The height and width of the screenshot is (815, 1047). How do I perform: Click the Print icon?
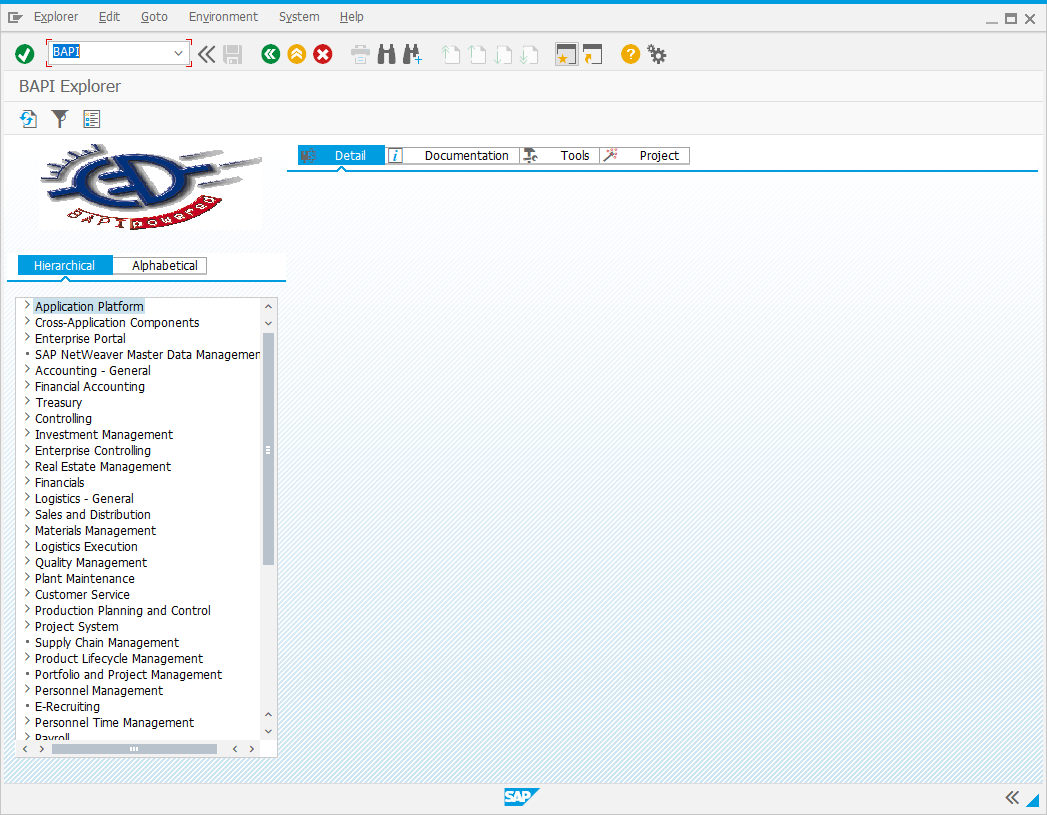click(x=360, y=55)
